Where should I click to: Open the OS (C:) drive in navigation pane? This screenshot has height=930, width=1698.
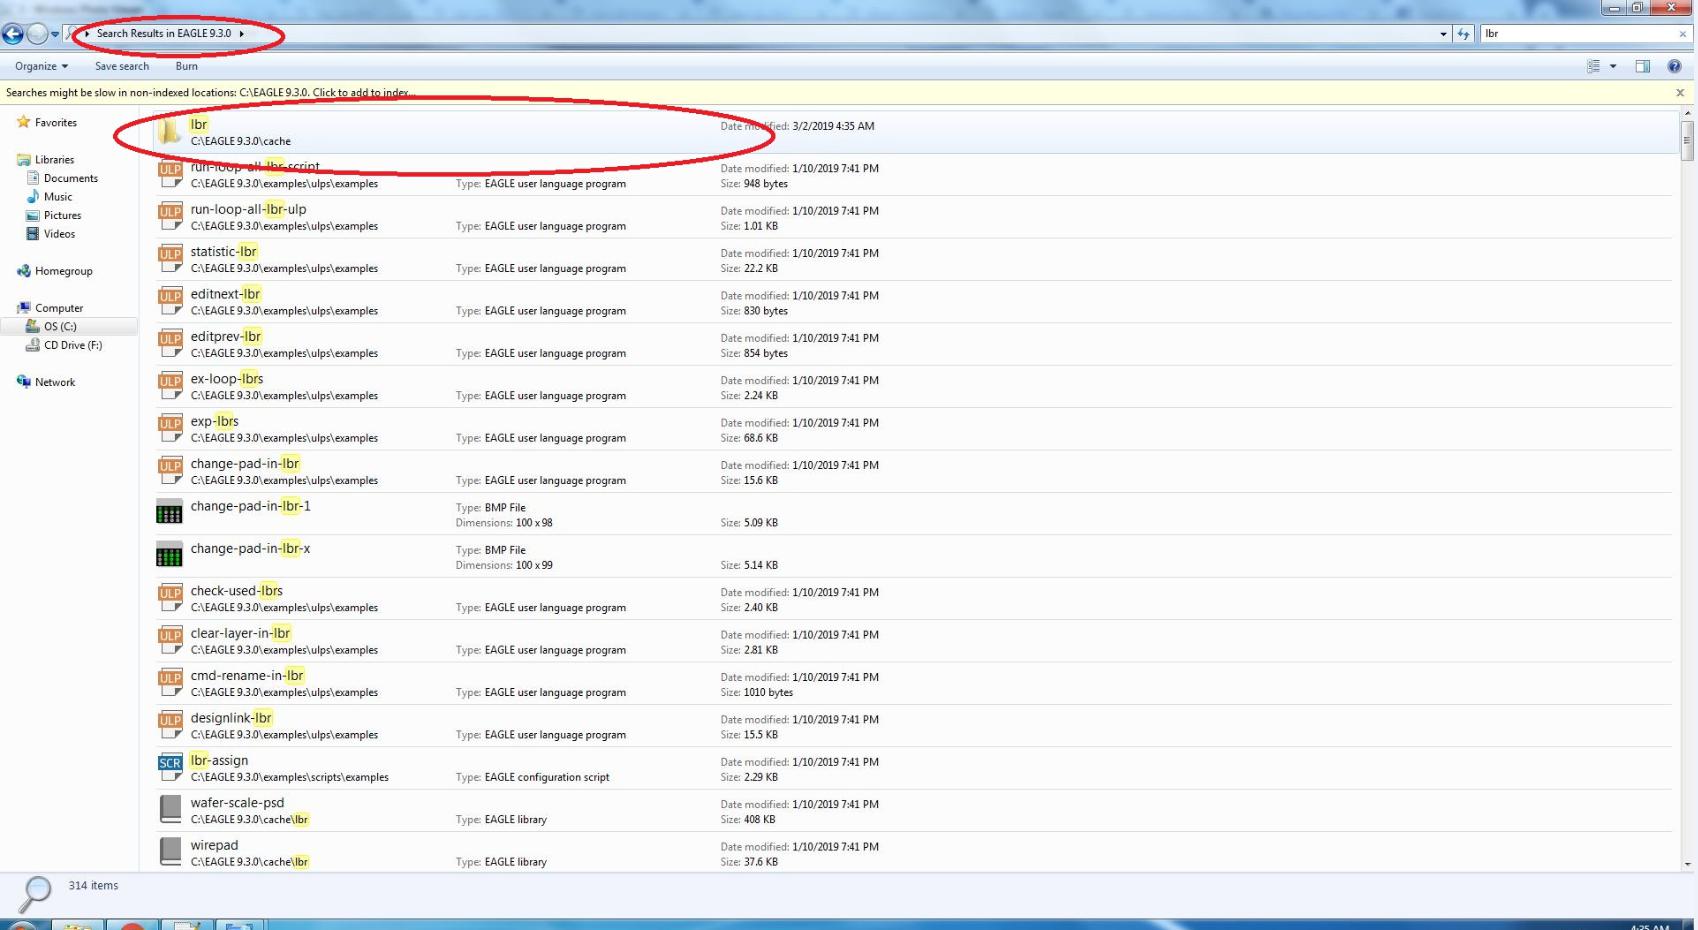coord(60,327)
